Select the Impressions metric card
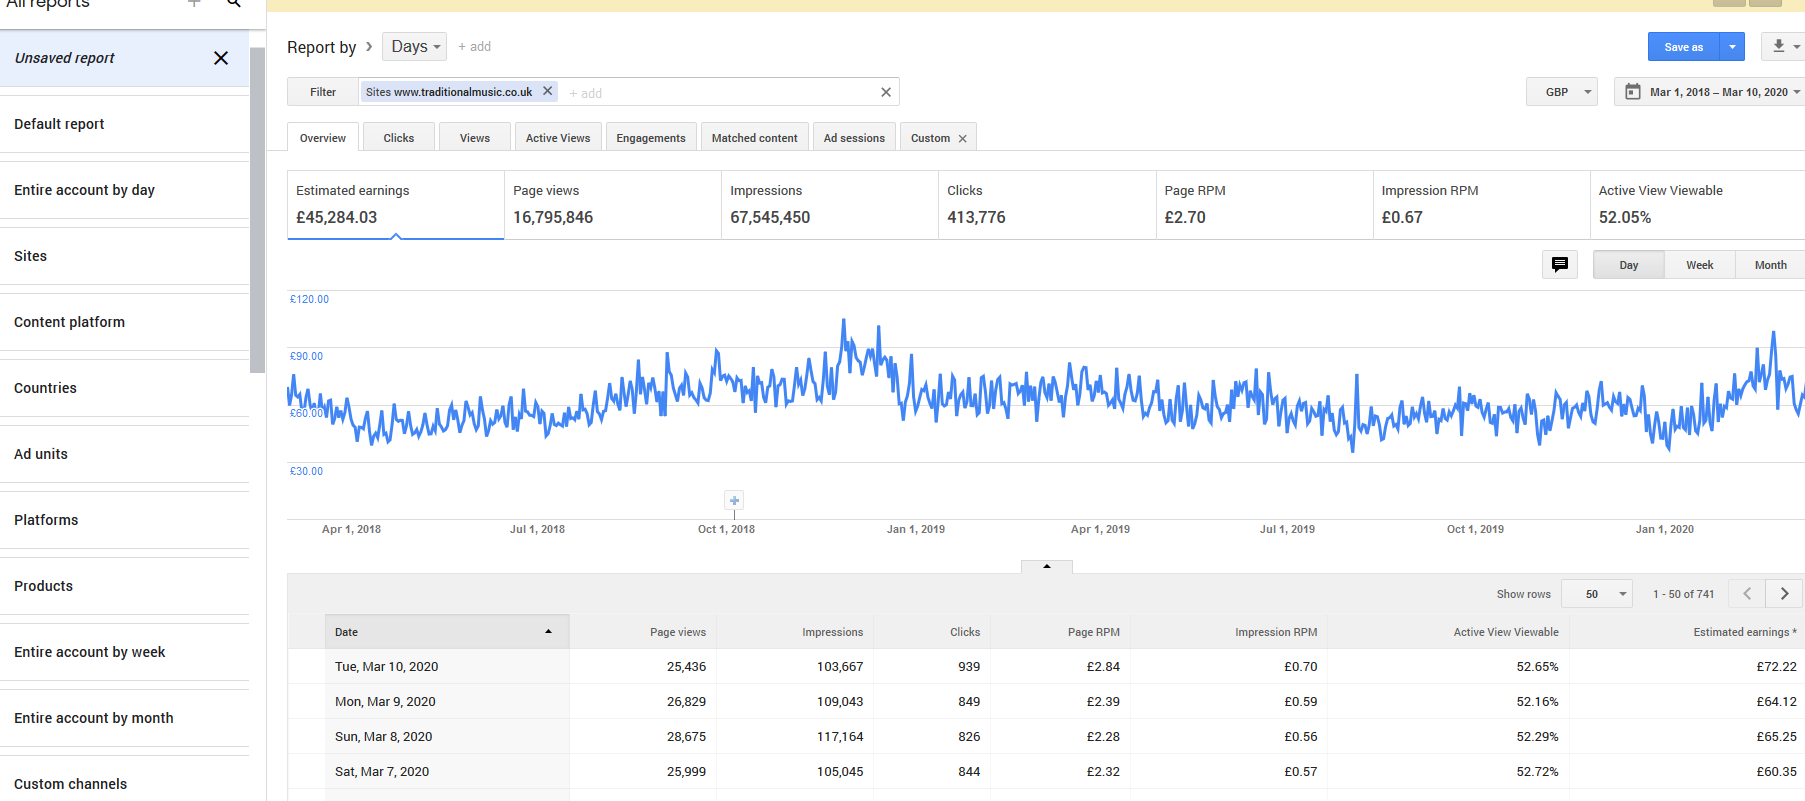Image resolution: width=1805 pixels, height=801 pixels. coord(830,205)
